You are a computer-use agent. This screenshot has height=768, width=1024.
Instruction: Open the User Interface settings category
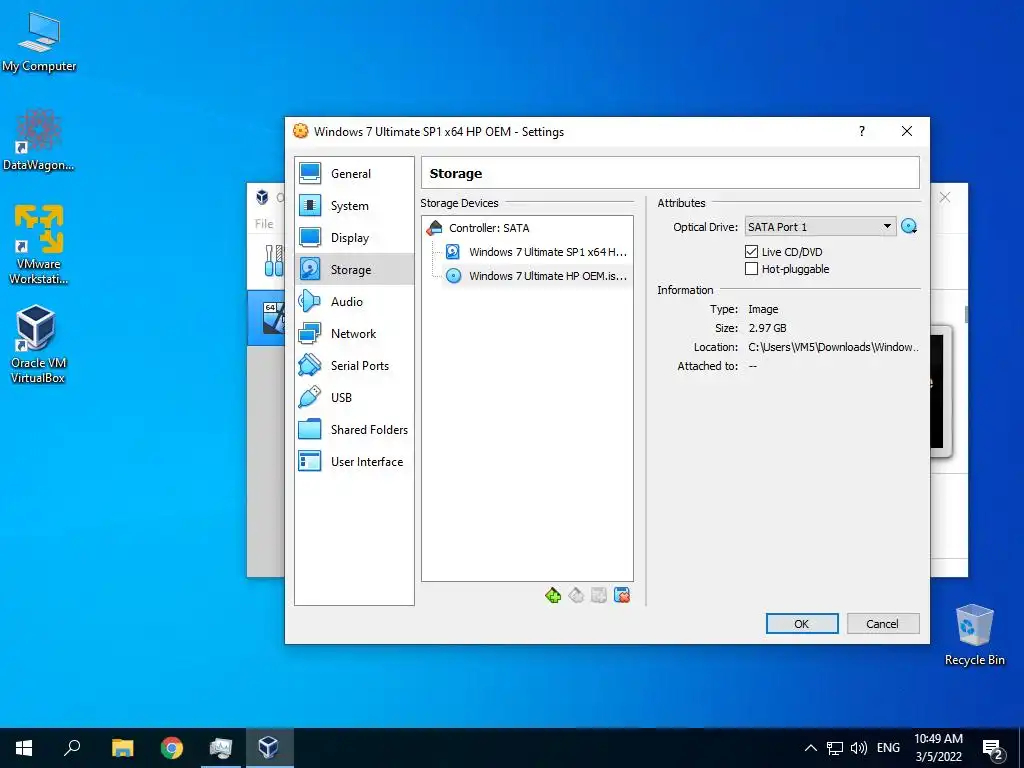click(x=354, y=461)
